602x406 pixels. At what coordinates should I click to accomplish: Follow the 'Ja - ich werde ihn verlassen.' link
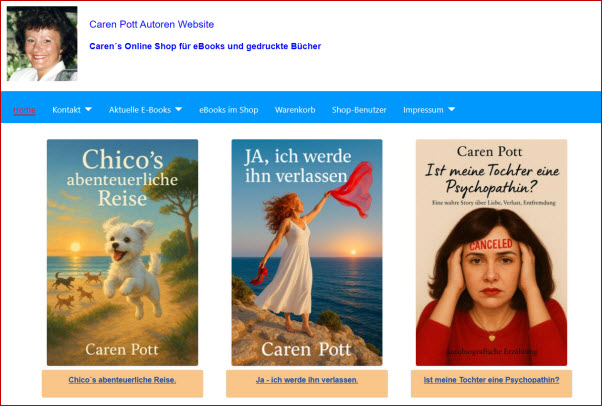[x=306, y=380]
